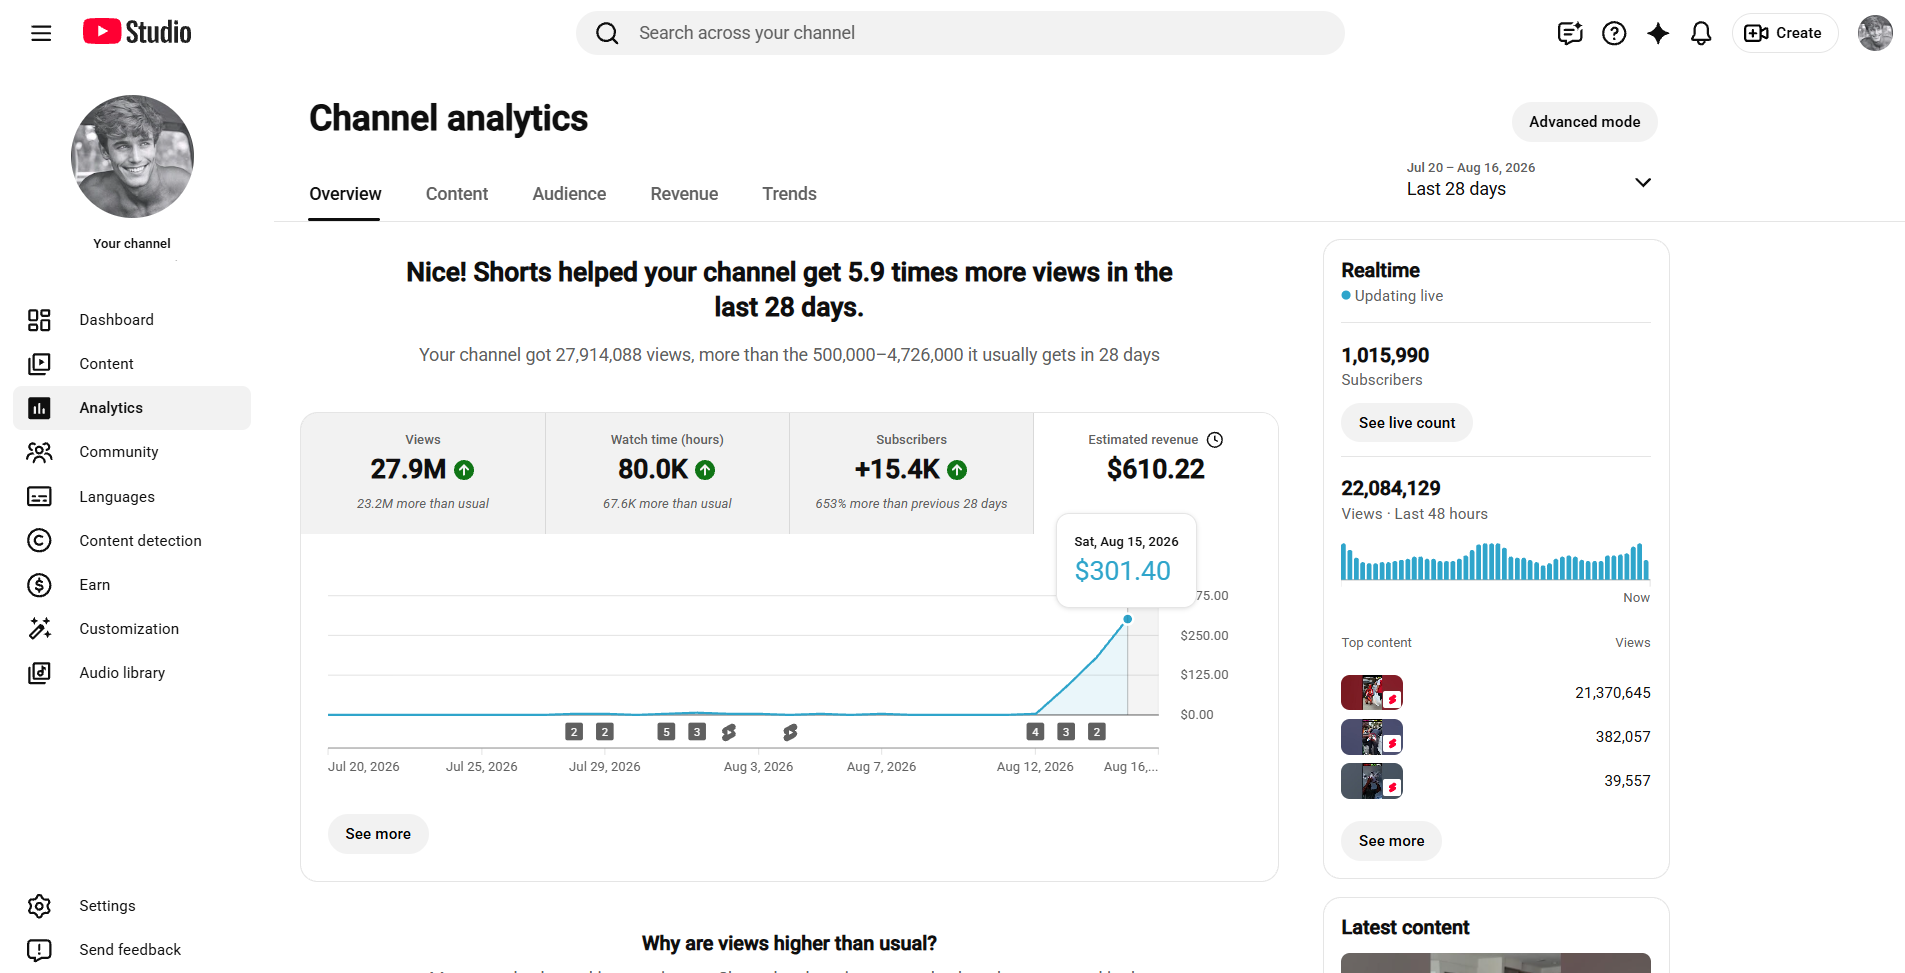Screen dimensions: 1905x973
Task: Click the Audio library icon
Action: [x=39, y=673]
